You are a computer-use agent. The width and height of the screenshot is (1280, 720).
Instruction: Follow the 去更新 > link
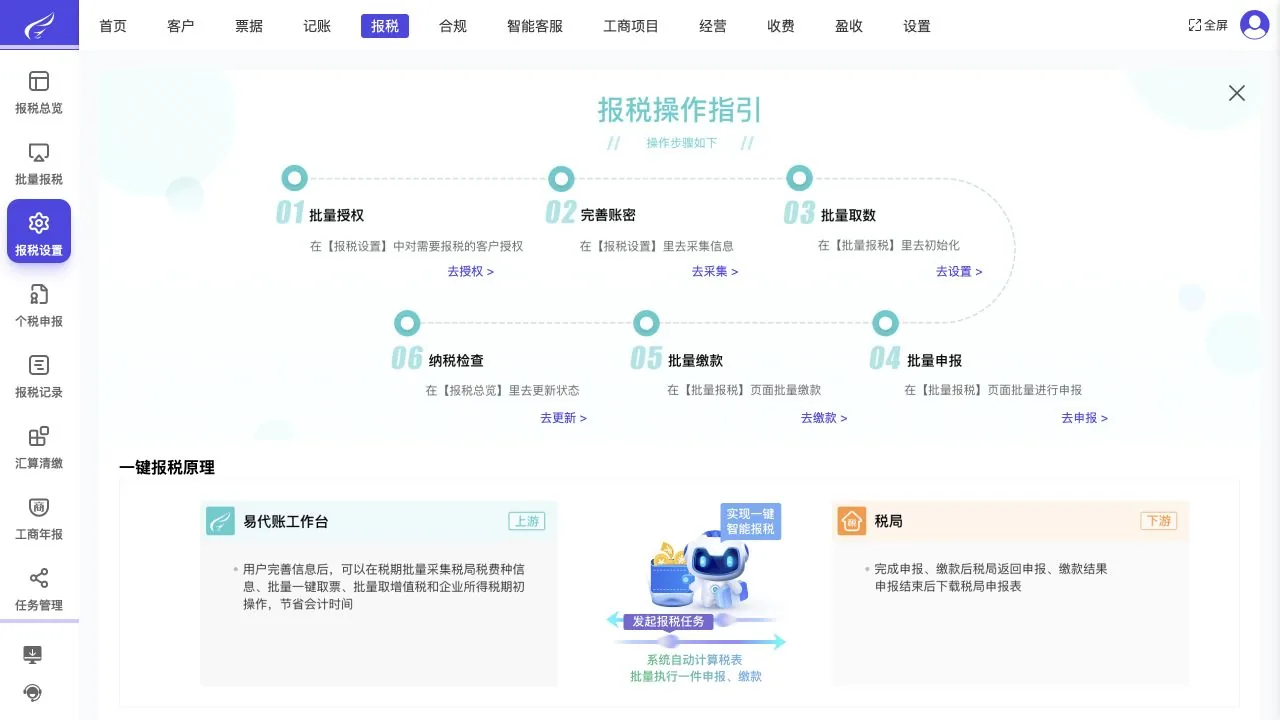[x=563, y=418]
